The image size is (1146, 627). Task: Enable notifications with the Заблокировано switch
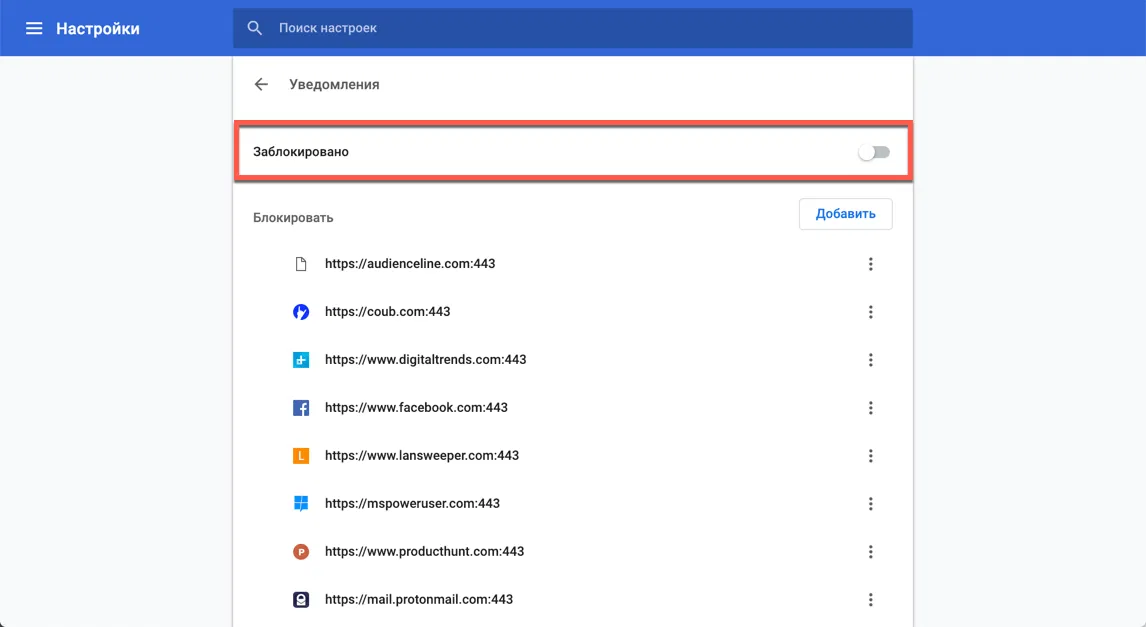(x=874, y=151)
